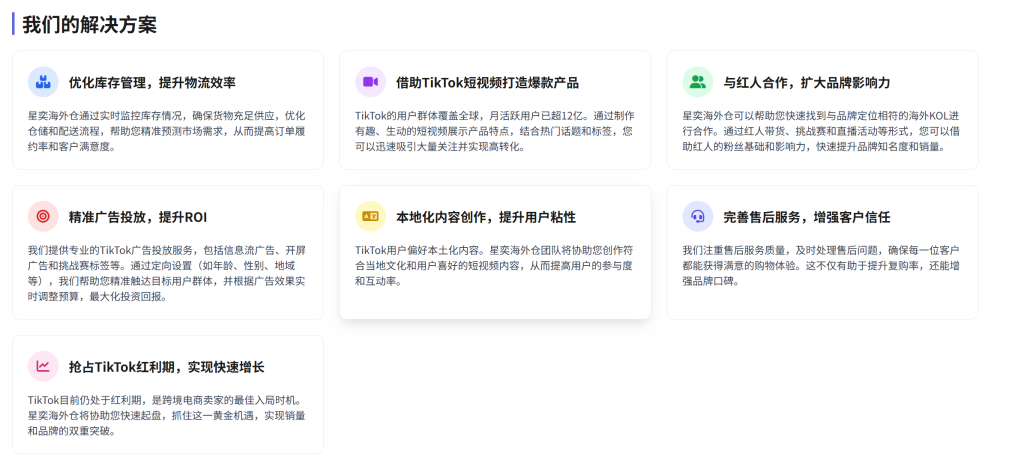
Task: Click the heading 抢占TikTok红利期，实现快速增长
Action: pos(167,367)
